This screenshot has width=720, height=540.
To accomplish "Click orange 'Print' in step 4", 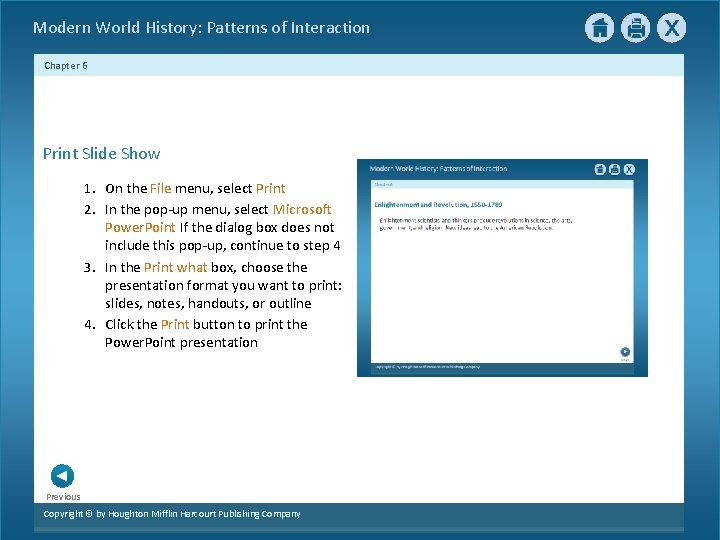I will point(175,324).
